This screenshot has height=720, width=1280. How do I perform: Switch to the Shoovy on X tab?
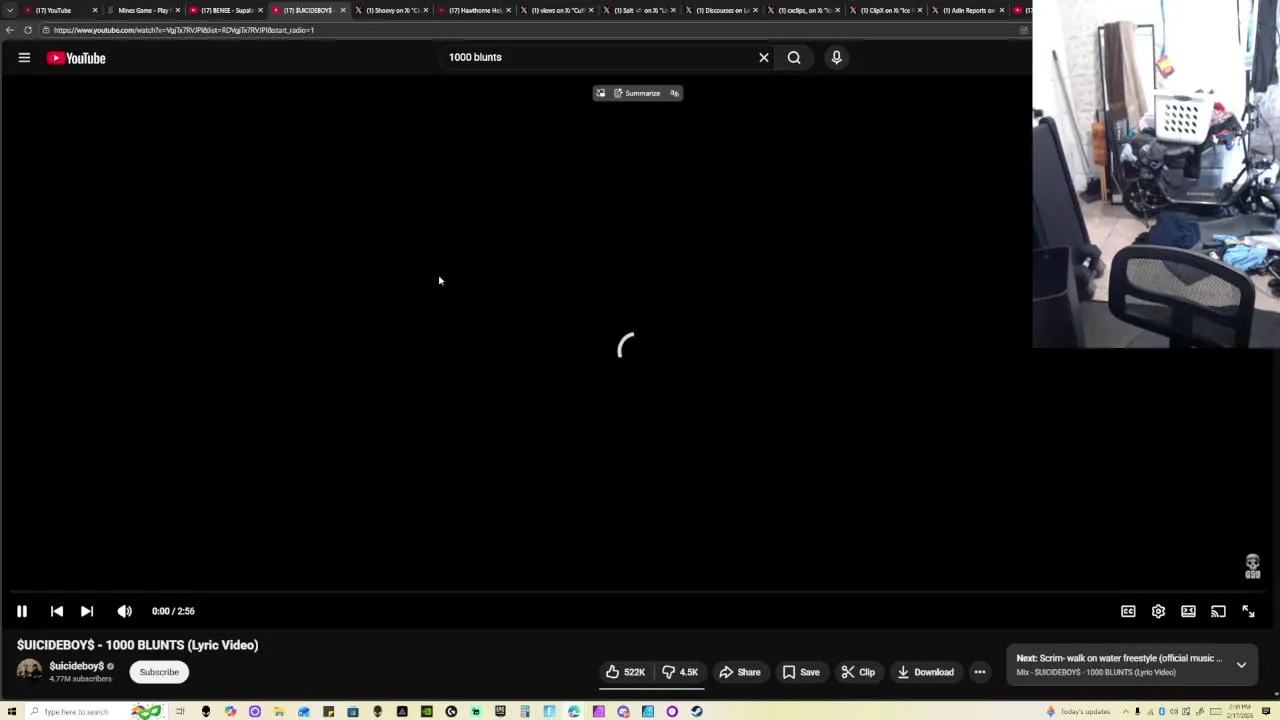pyautogui.click(x=392, y=10)
